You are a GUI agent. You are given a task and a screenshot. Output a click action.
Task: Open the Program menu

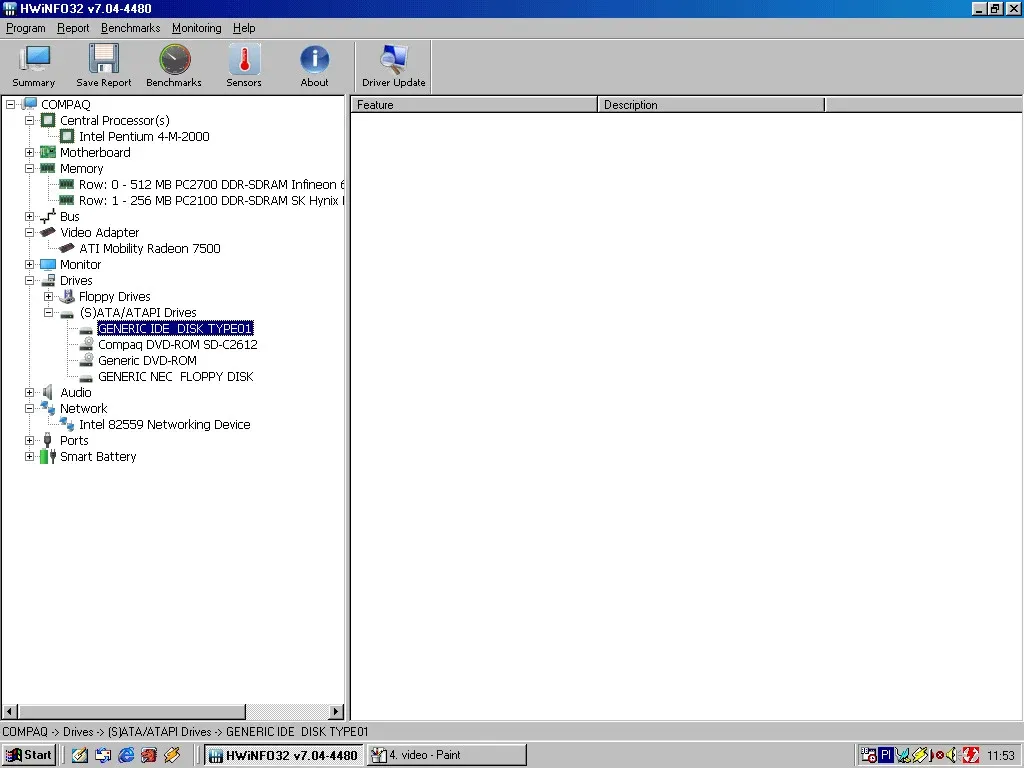click(25, 28)
